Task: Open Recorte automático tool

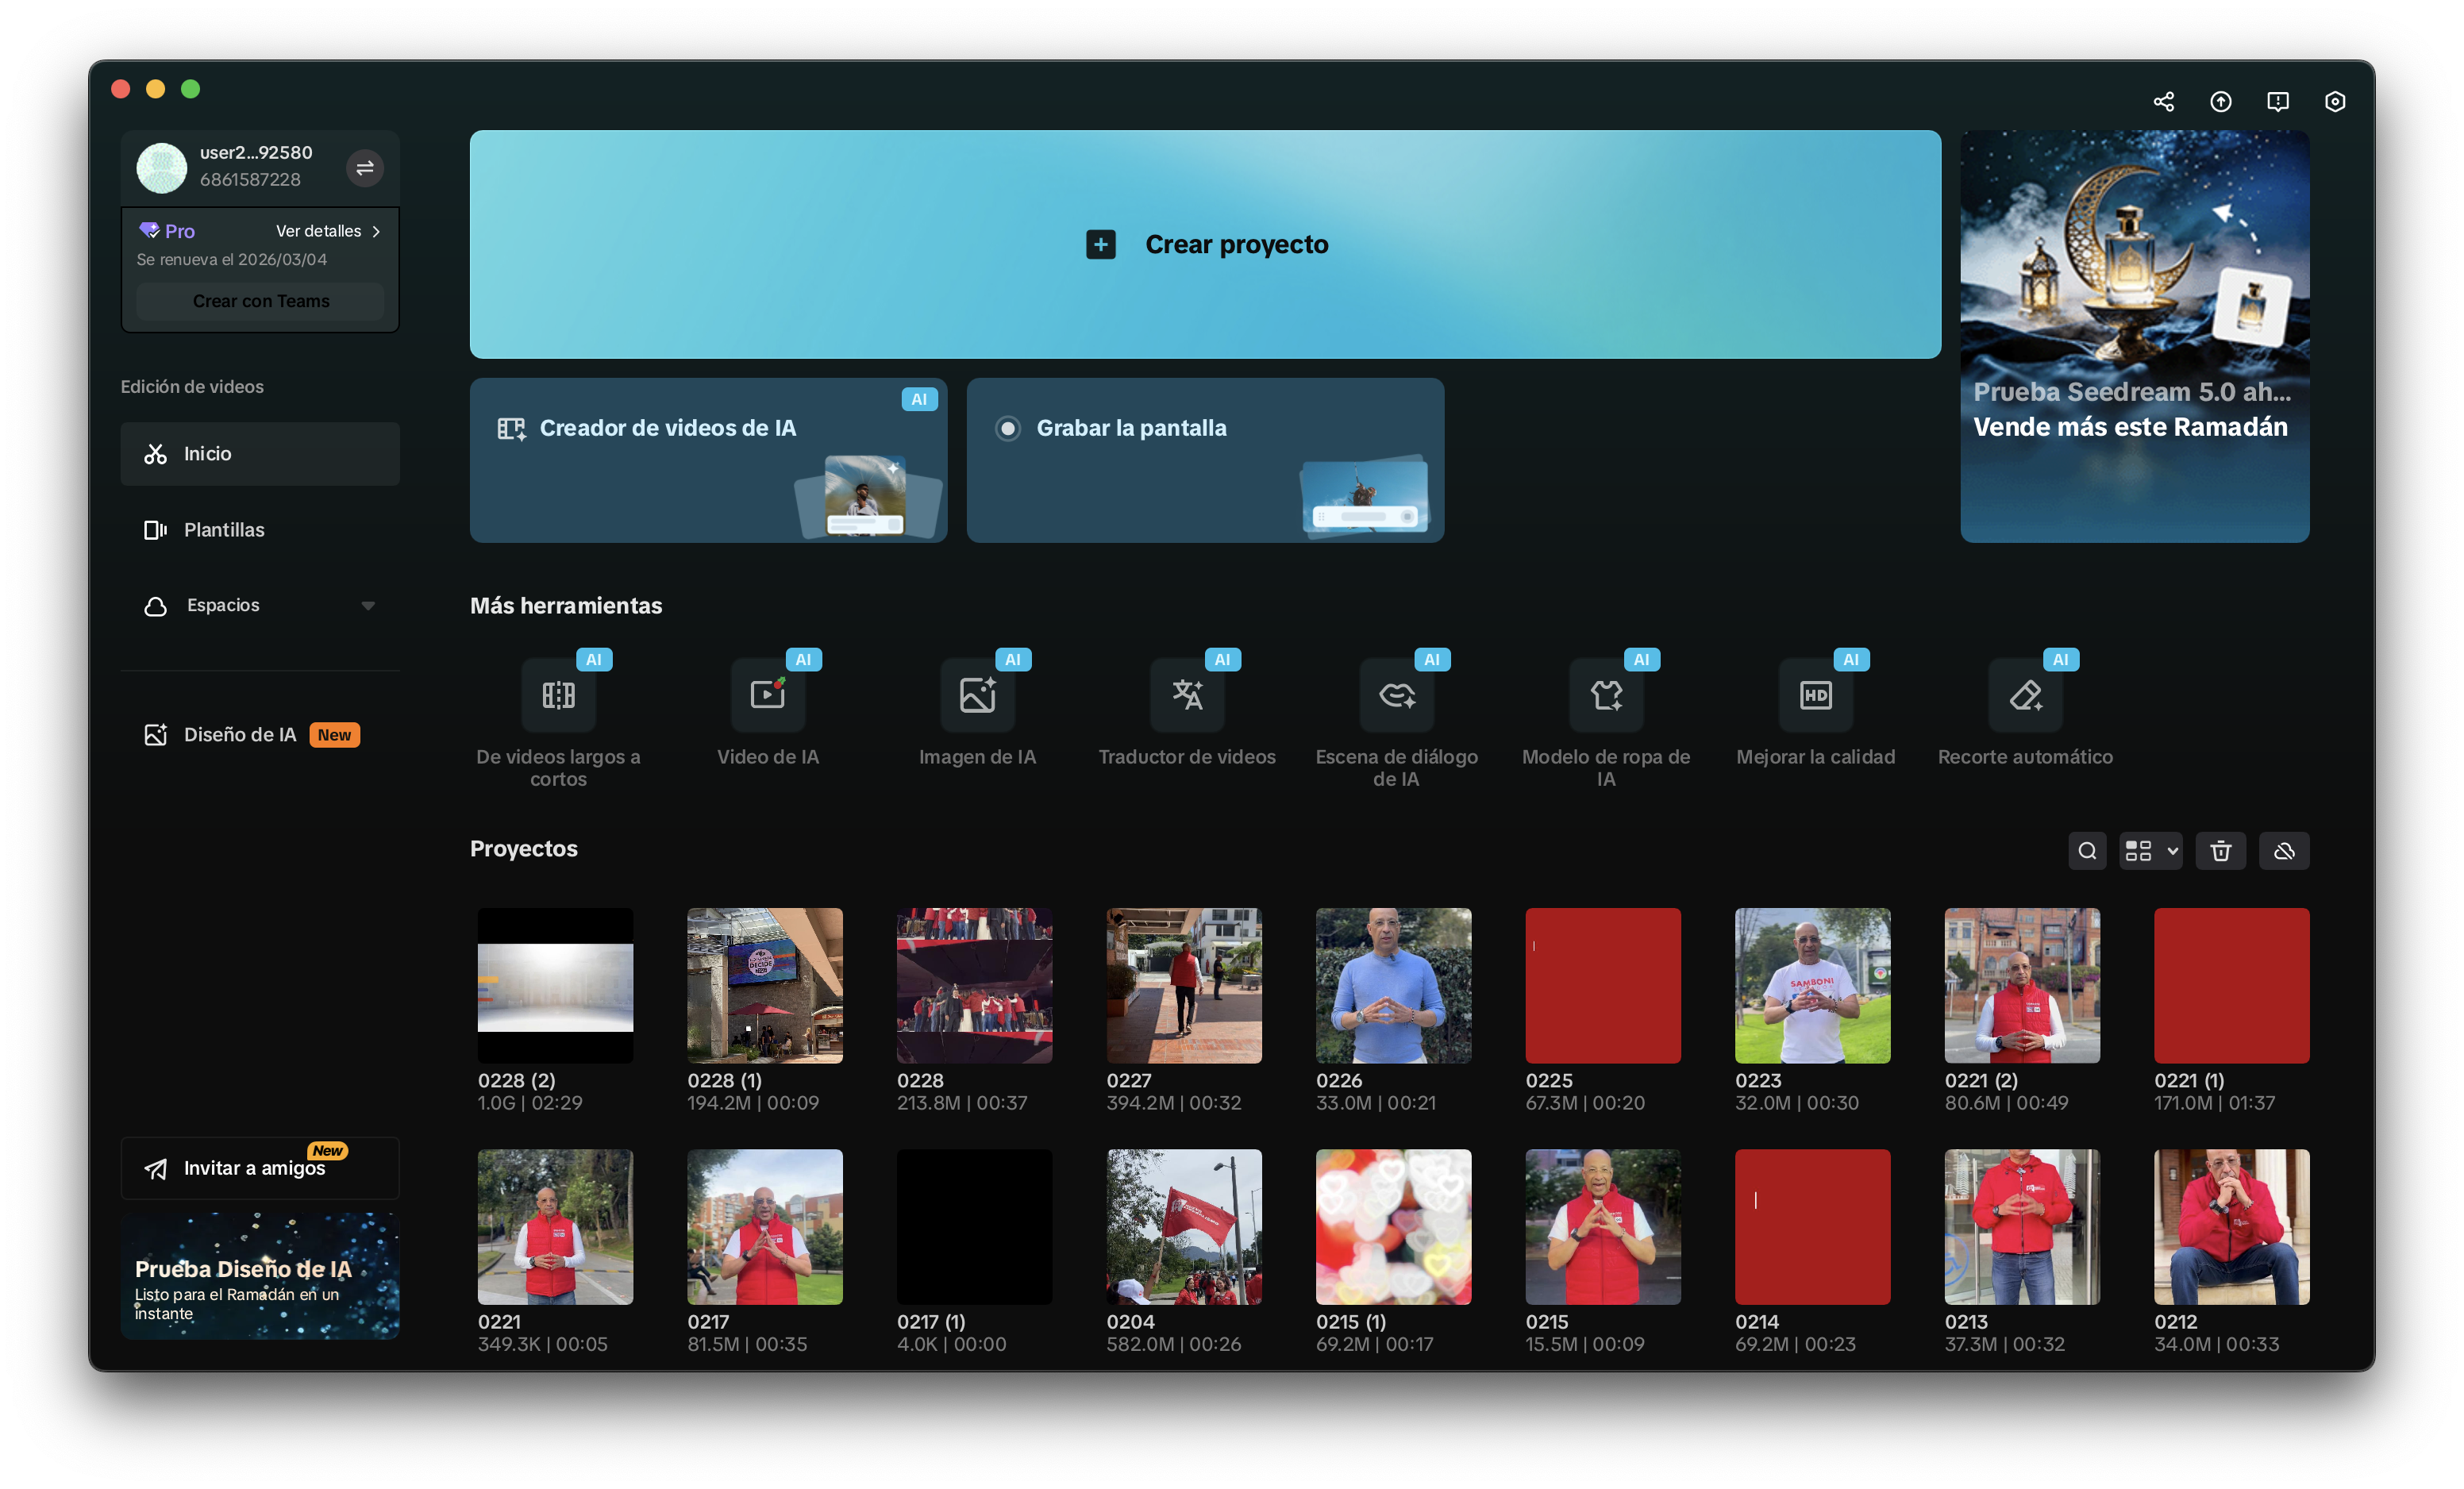Action: pyautogui.click(x=2024, y=696)
